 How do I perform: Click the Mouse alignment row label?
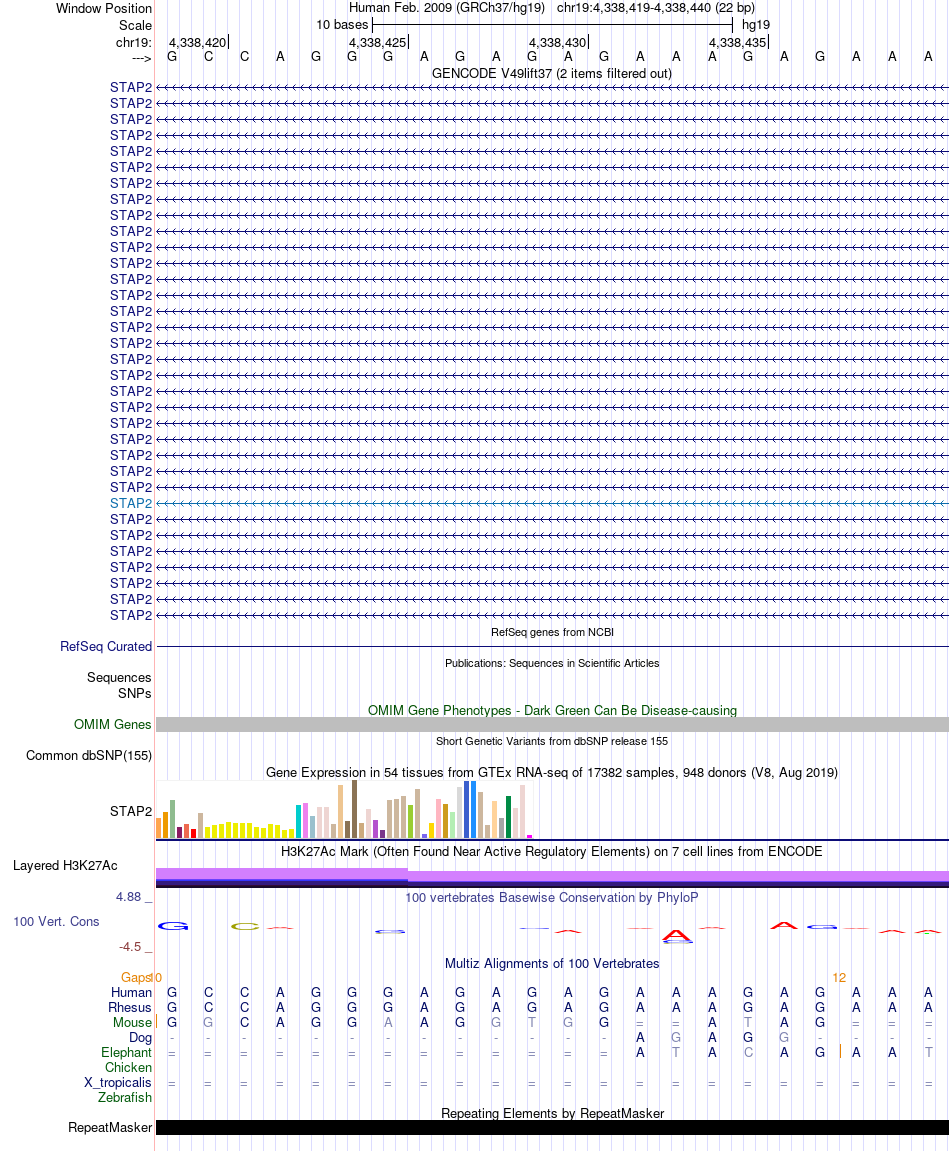click(132, 1023)
